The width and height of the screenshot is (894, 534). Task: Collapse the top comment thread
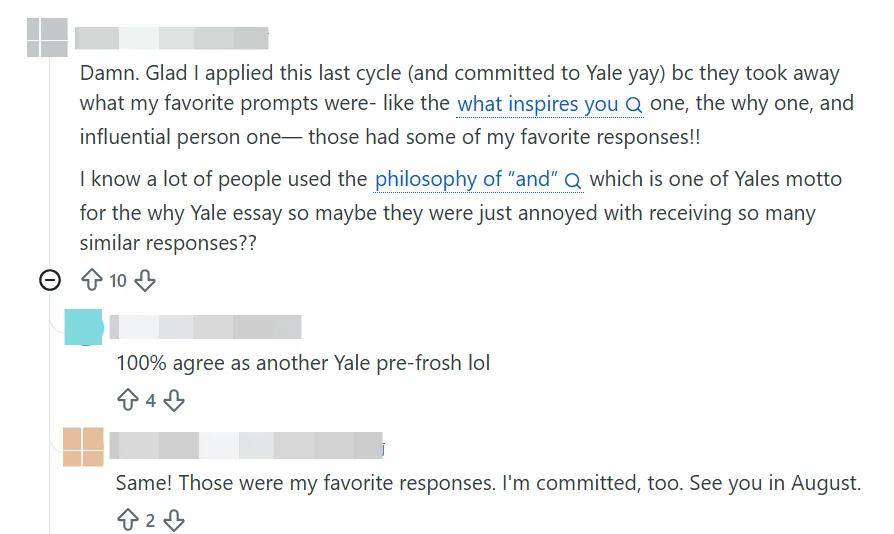pyautogui.click(x=50, y=280)
